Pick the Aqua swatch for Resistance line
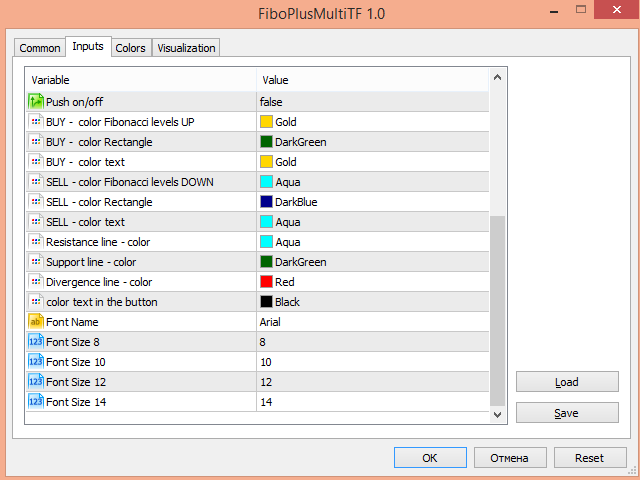This screenshot has width=640, height=480. click(x=267, y=242)
